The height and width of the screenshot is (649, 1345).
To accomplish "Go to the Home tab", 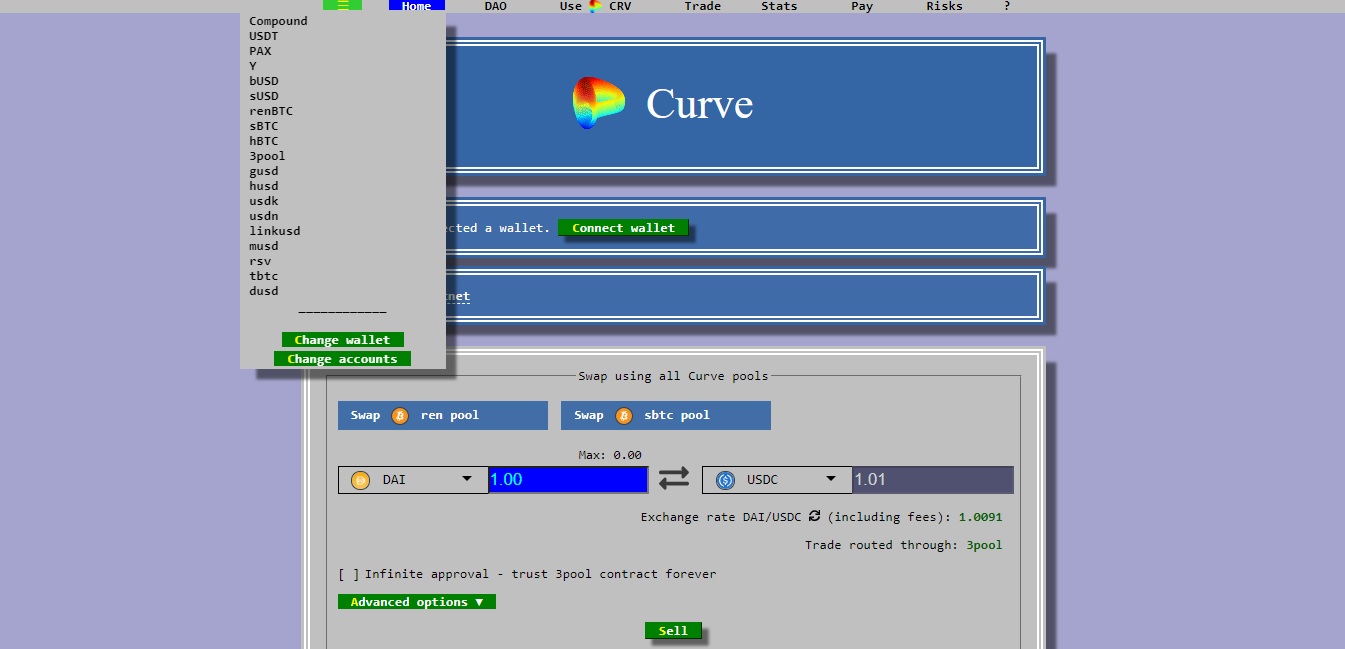I will [416, 6].
